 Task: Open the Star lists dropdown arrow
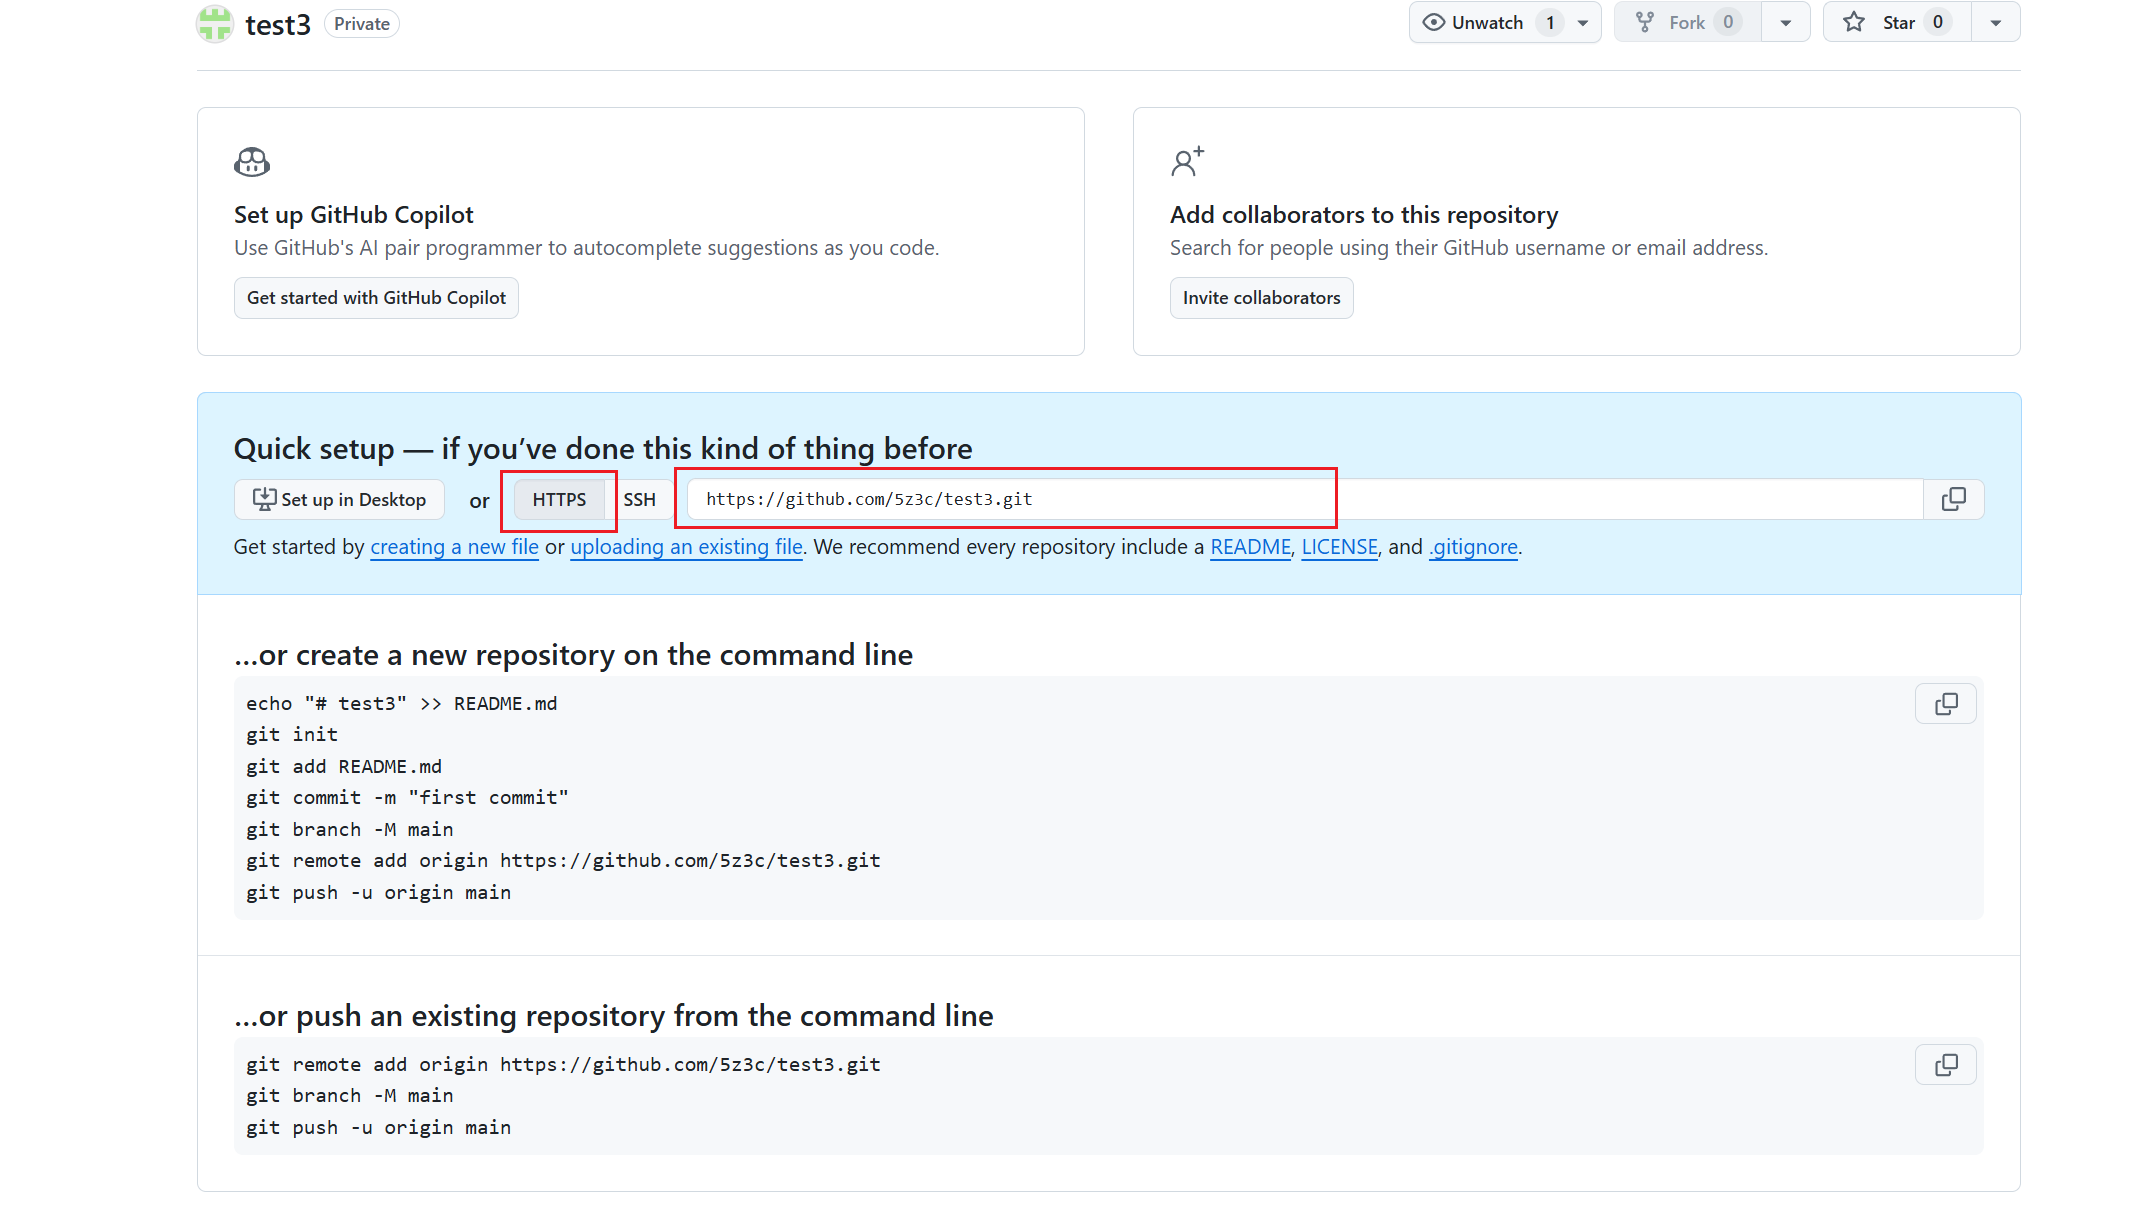1995,22
